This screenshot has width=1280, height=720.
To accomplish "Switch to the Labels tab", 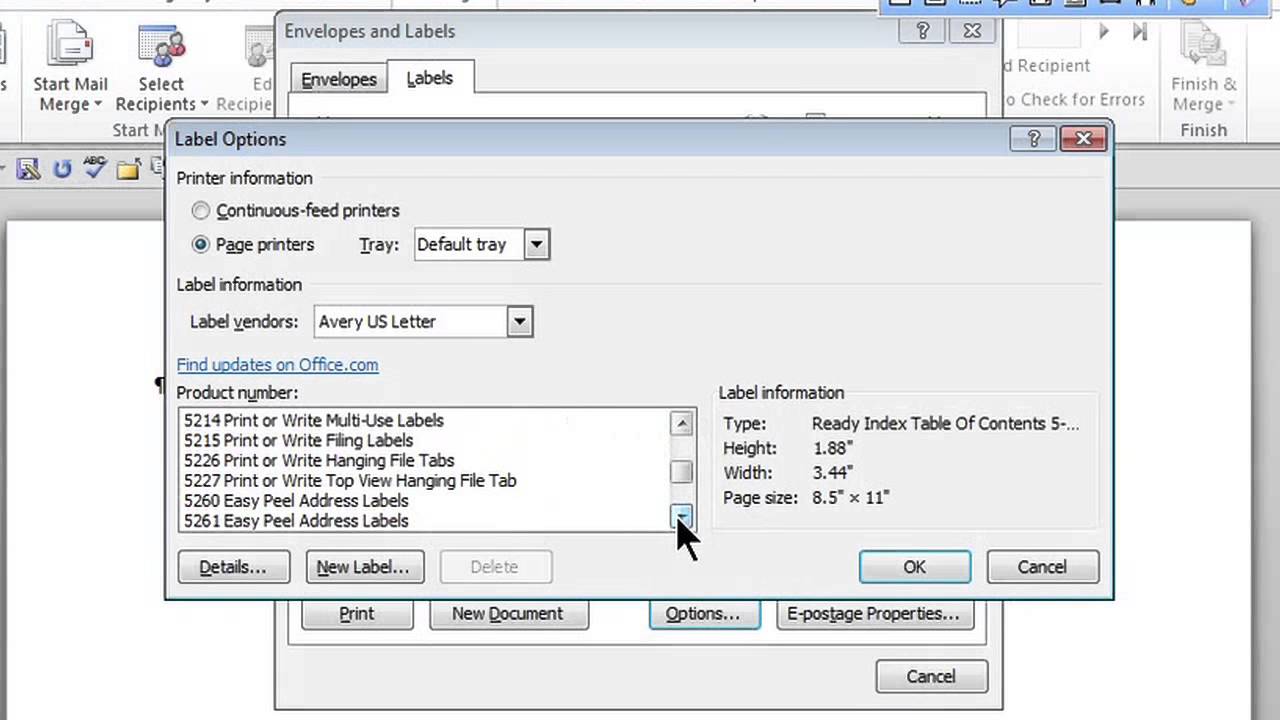I will 429,78.
